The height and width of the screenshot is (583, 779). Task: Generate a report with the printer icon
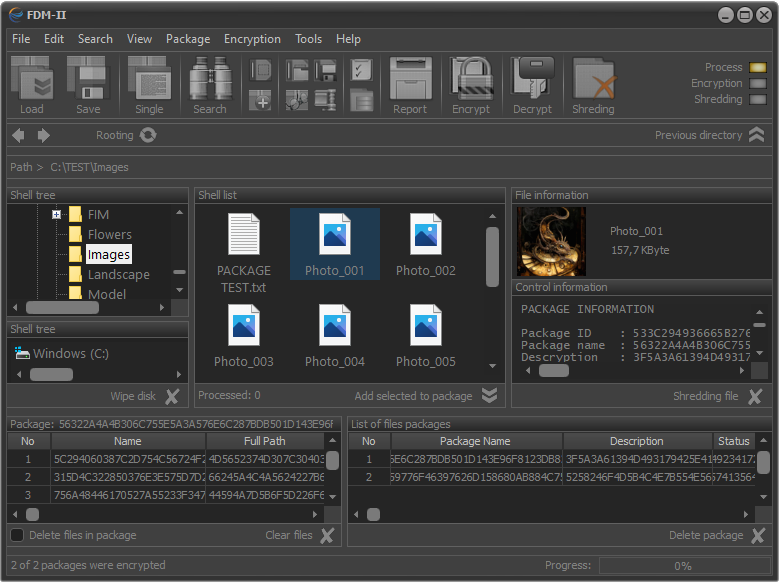pos(410,79)
